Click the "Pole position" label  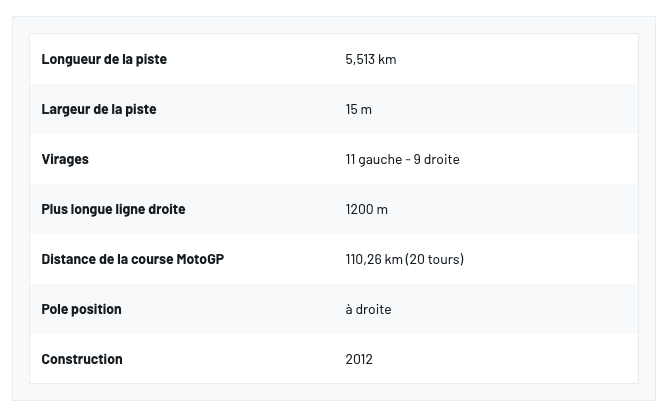pyautogui.click(x=81, y=309)
